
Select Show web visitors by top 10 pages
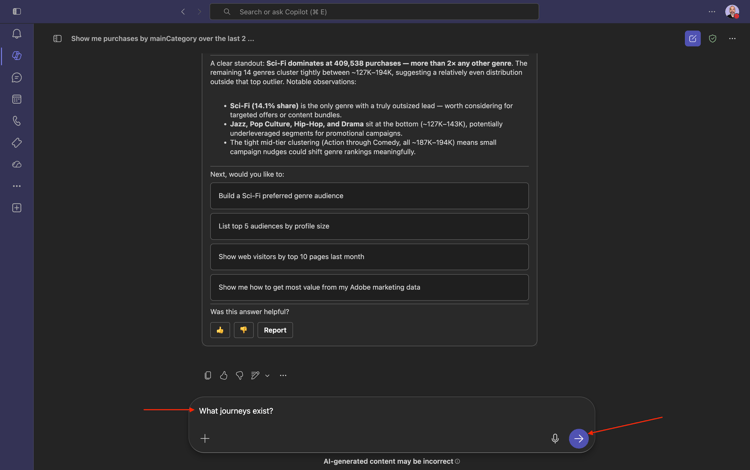(x=369, y=257)
